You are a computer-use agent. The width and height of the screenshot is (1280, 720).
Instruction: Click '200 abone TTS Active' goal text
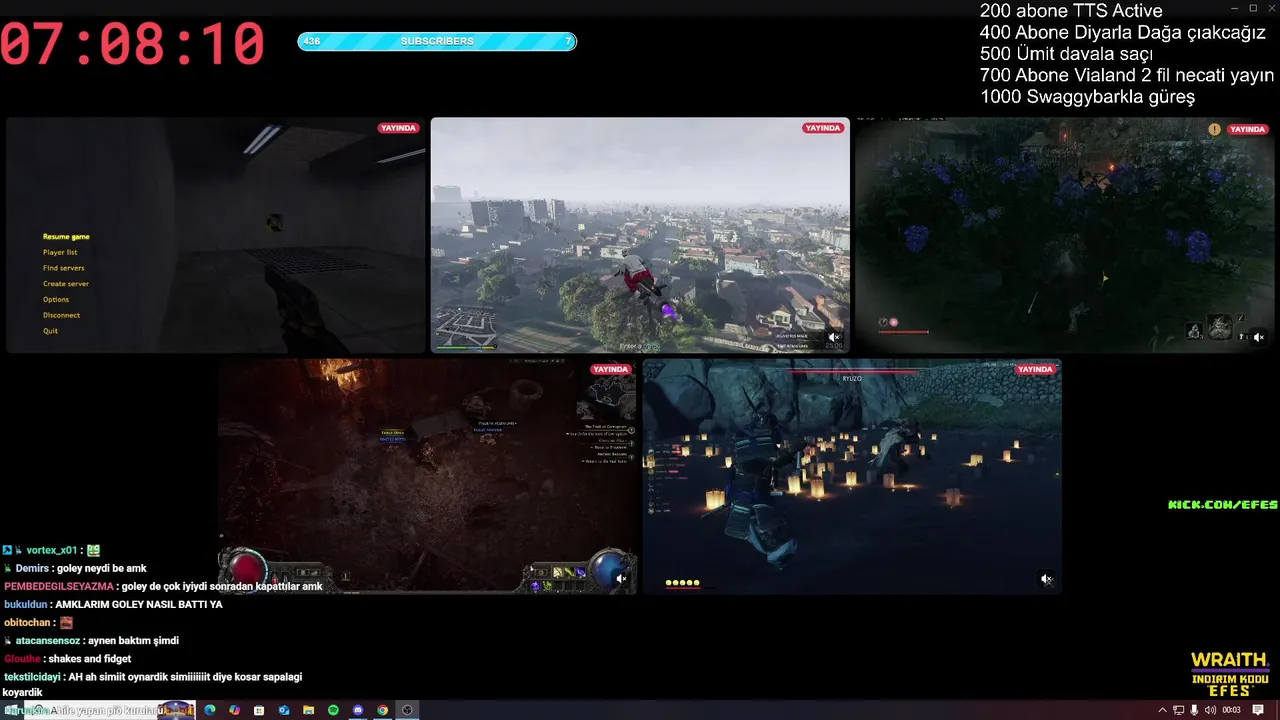click(1071, 11)
